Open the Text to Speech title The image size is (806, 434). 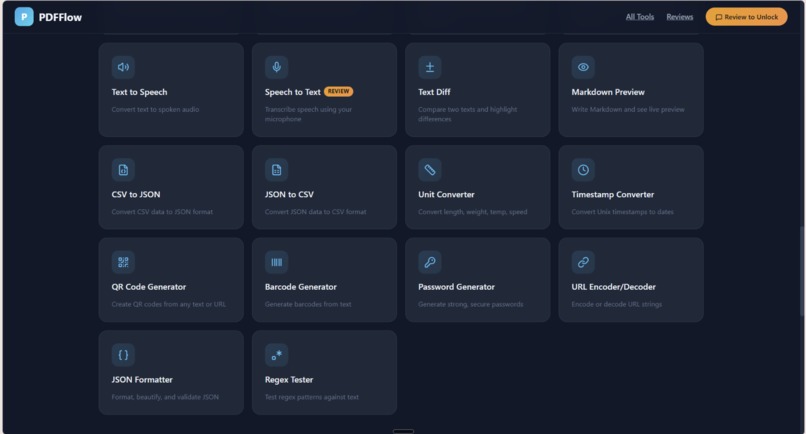coord(139,92)
